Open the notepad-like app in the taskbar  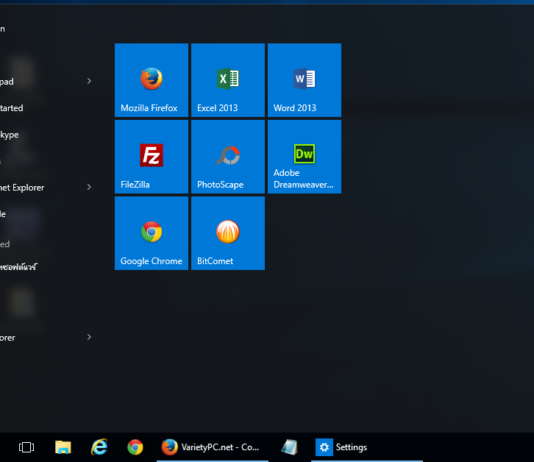point(289,447)
